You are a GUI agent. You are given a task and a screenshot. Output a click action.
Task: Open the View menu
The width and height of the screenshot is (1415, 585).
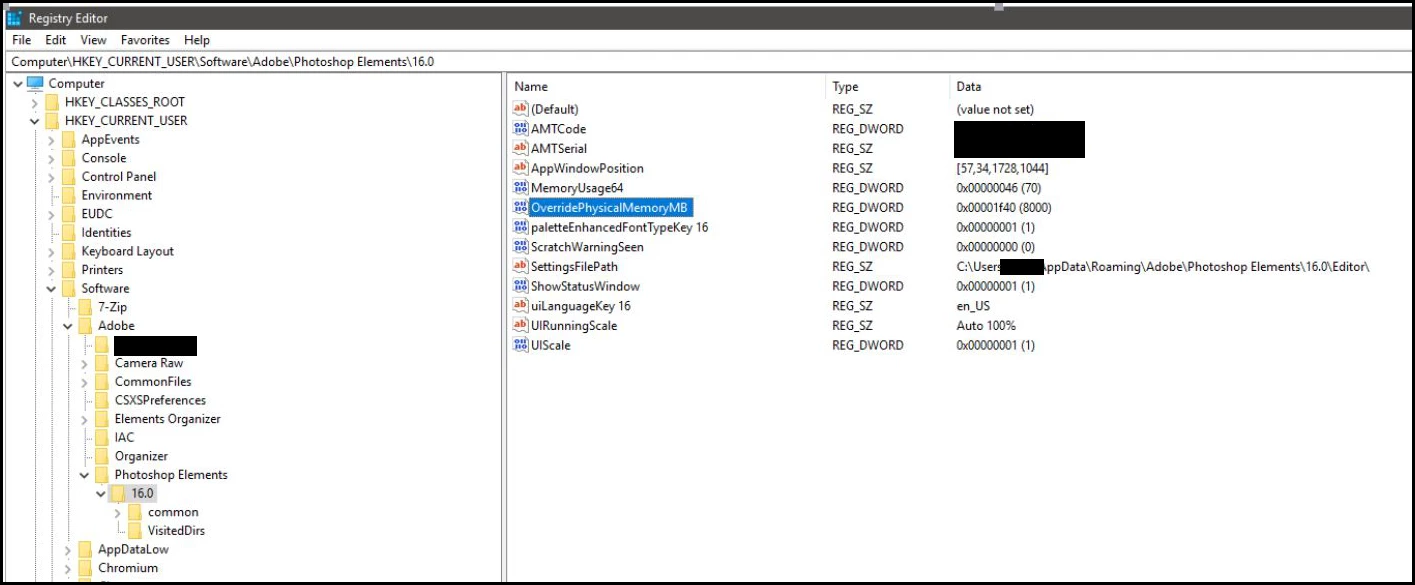point(93,40)
